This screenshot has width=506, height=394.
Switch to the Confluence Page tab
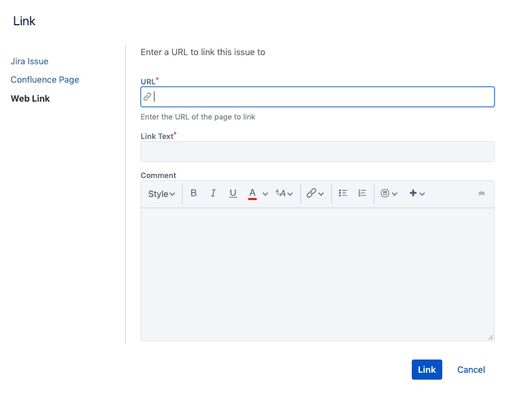point(45,80)
